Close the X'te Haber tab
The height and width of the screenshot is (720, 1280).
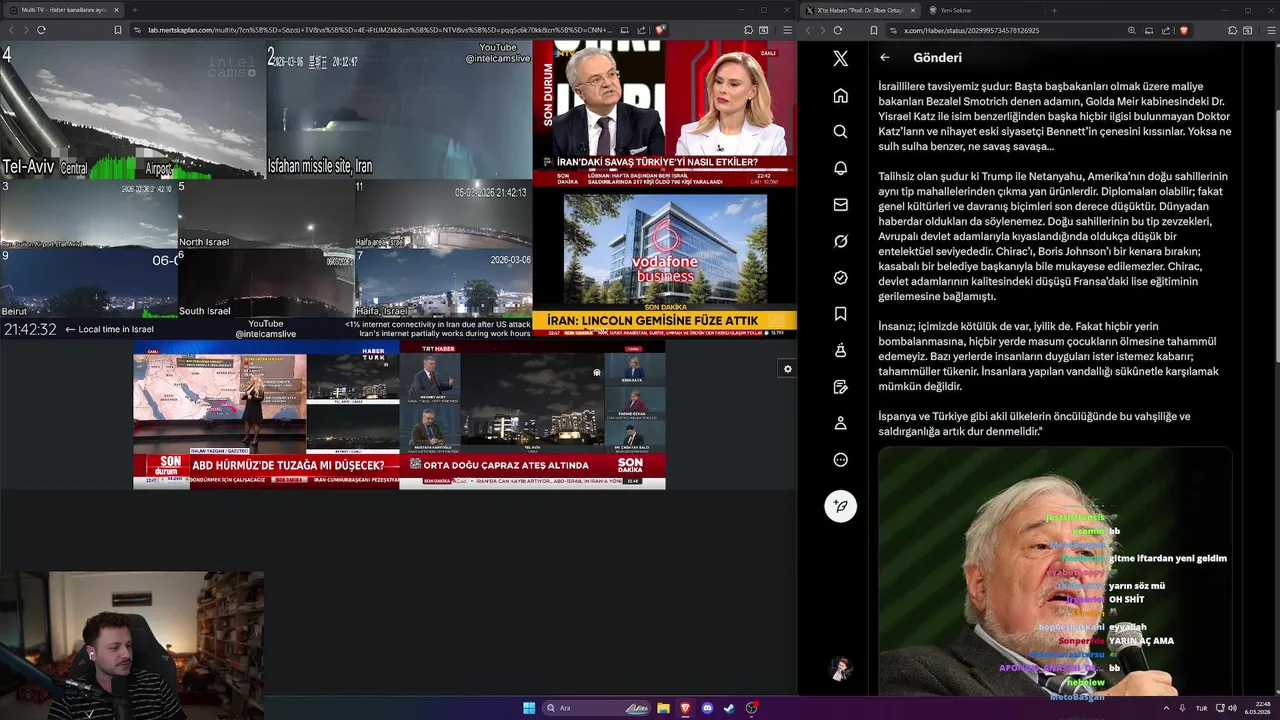pyautogui.click(x=912, y=10)
